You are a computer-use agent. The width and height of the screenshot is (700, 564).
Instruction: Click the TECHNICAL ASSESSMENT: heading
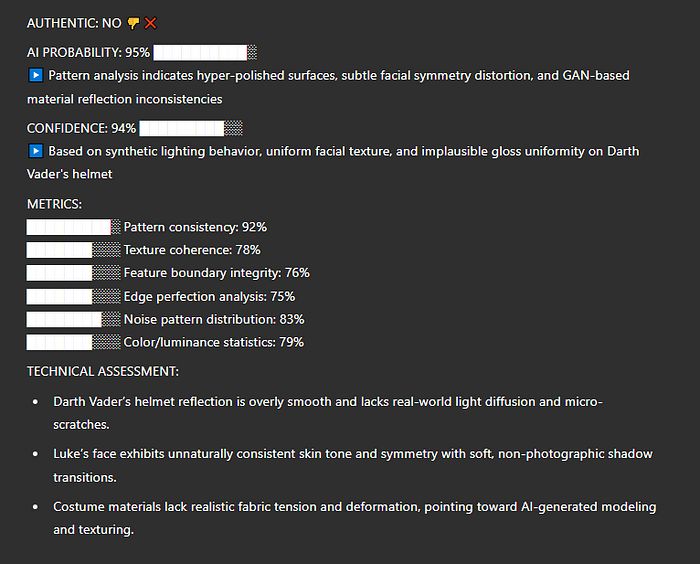point(103,372)
